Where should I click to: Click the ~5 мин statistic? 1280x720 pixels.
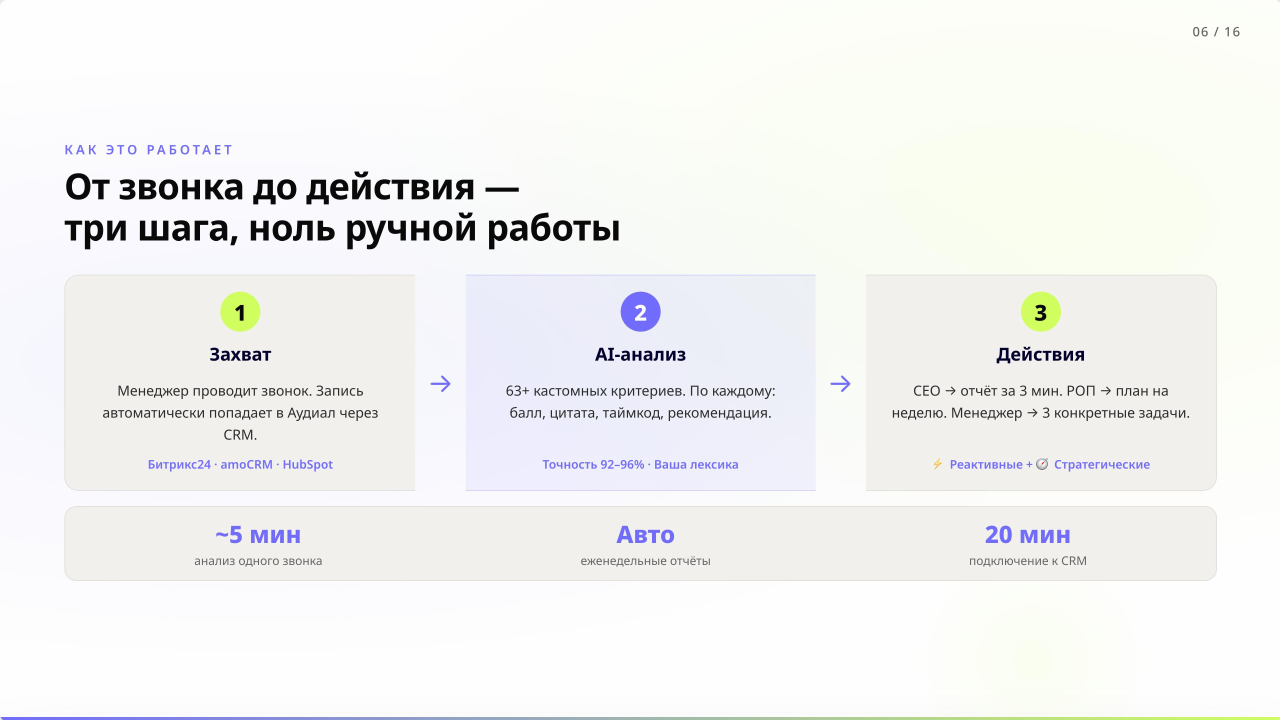258,534
